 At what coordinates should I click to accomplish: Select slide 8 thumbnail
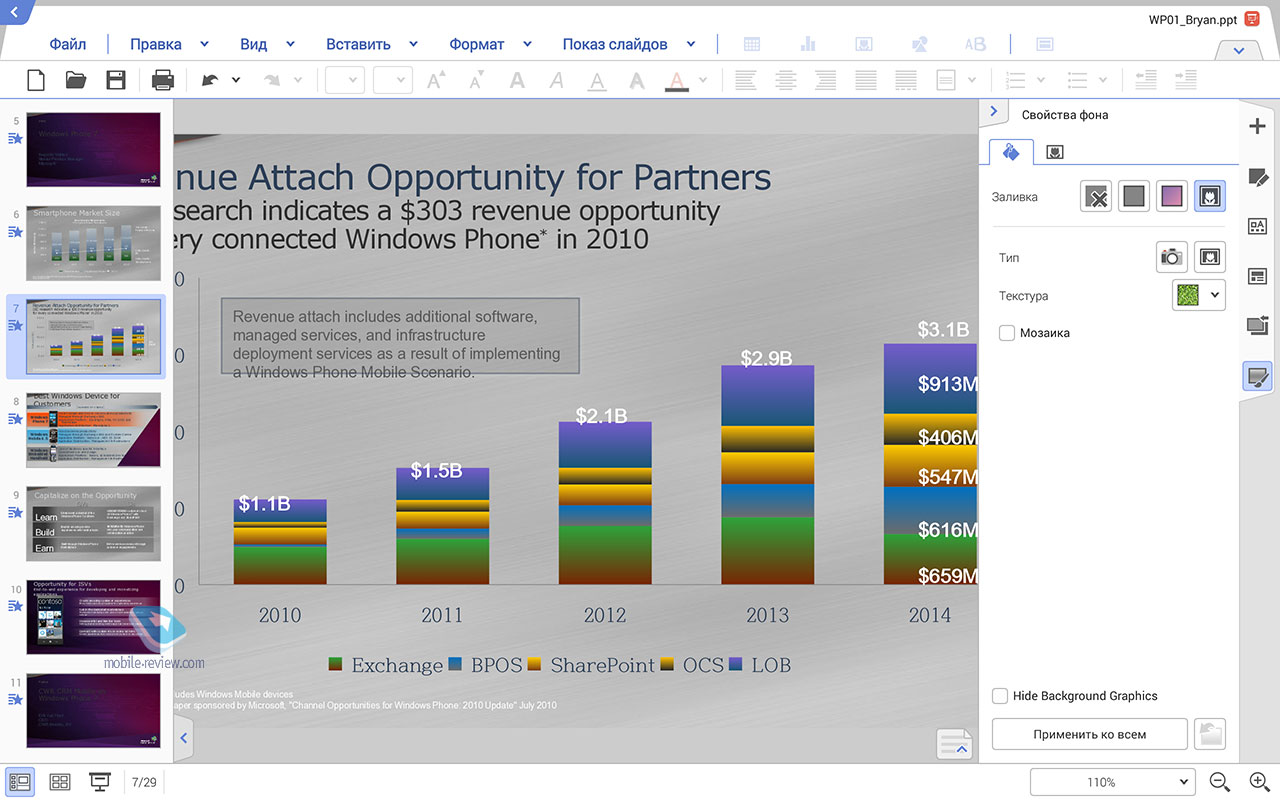(93, 430)
